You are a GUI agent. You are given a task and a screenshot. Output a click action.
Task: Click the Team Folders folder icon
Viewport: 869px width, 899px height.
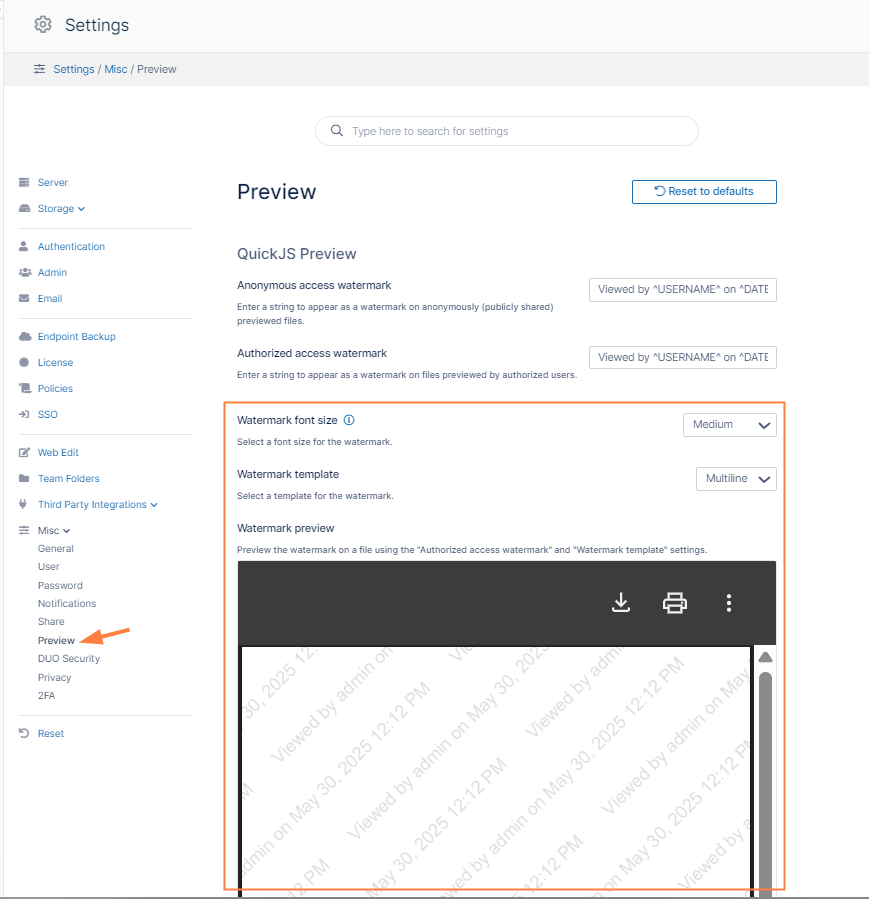[x=24, y=478]
